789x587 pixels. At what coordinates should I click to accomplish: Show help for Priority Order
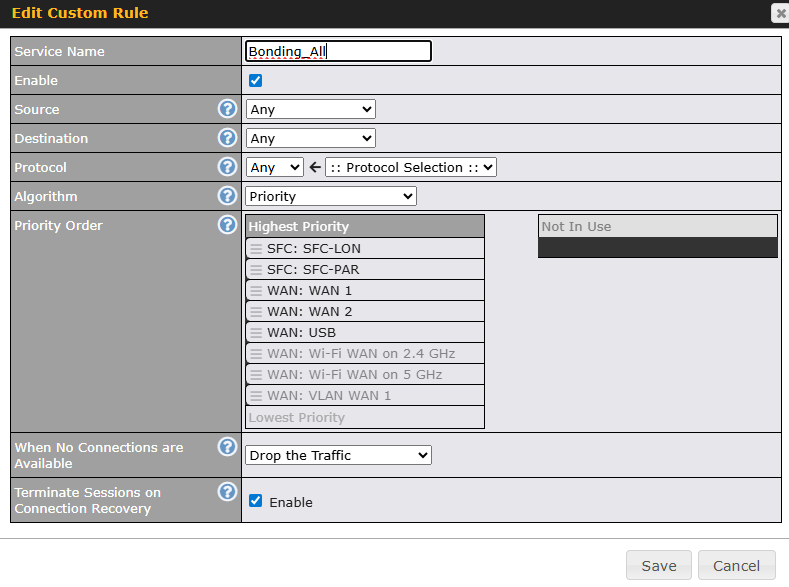pos(227,225)
